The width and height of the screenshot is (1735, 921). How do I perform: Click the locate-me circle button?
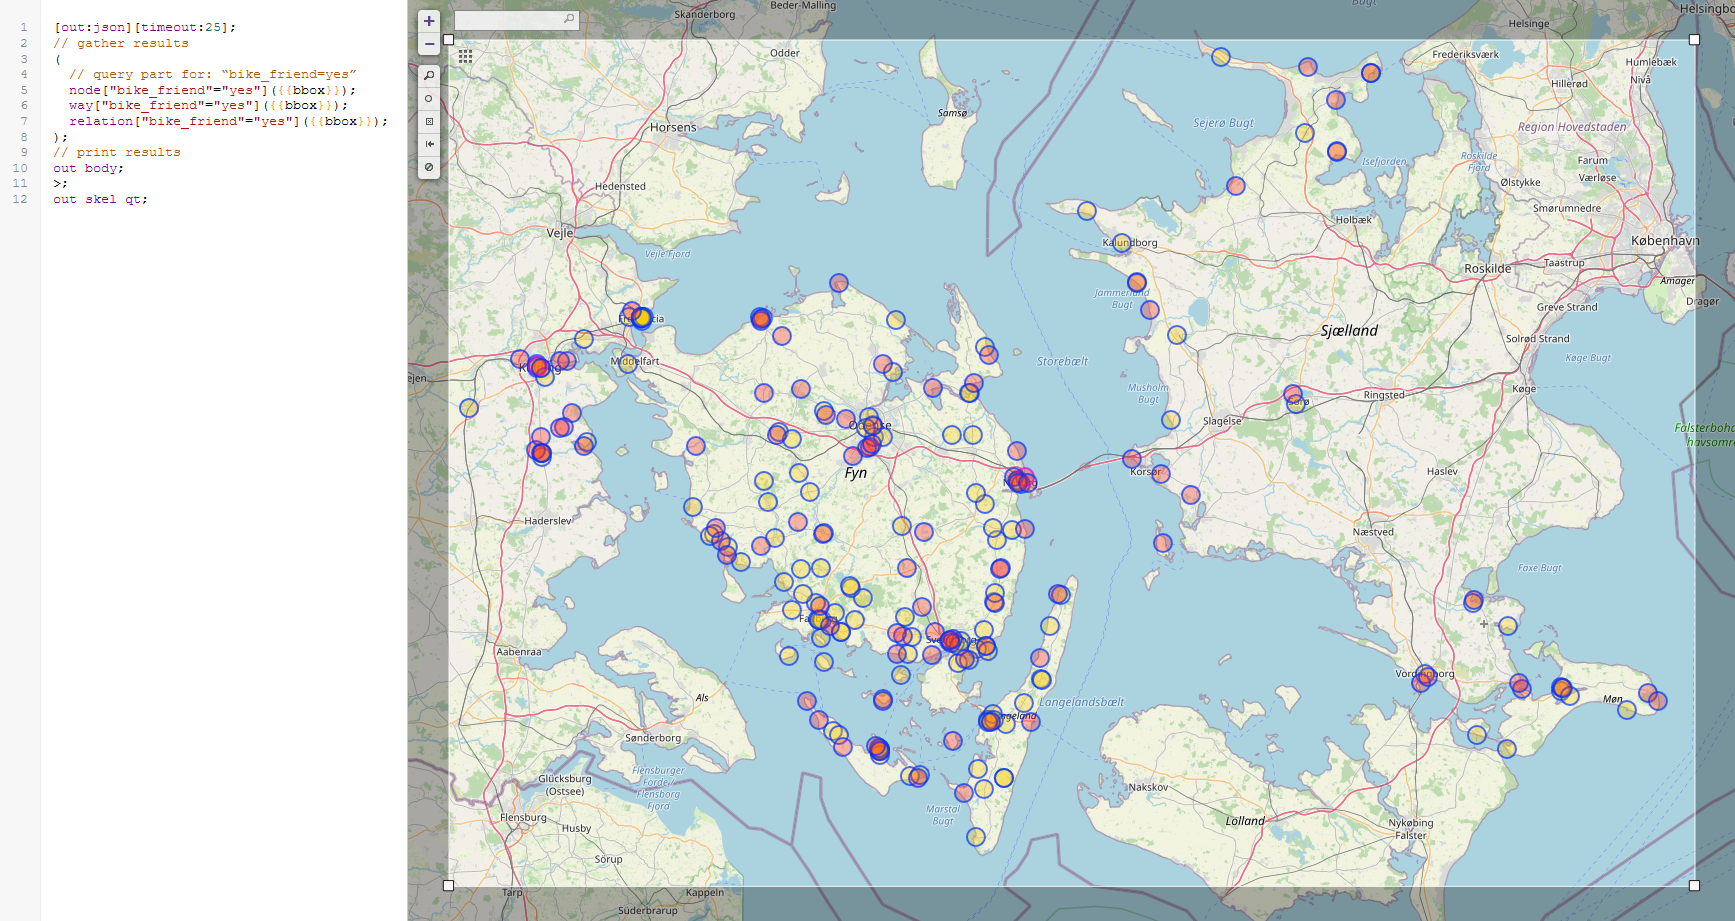coord(429,99)
